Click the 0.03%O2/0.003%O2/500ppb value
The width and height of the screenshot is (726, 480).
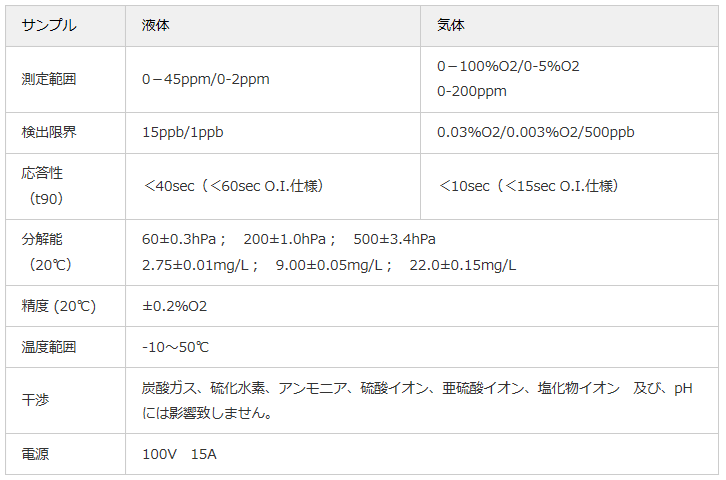coord(535,132)
